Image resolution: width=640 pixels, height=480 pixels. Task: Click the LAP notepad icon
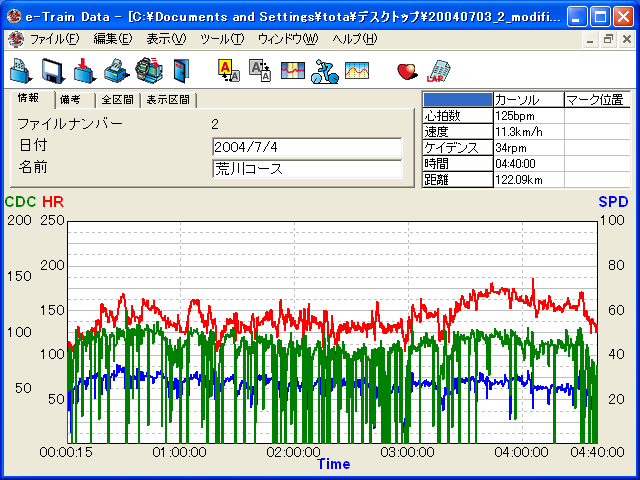coord(438,70)
